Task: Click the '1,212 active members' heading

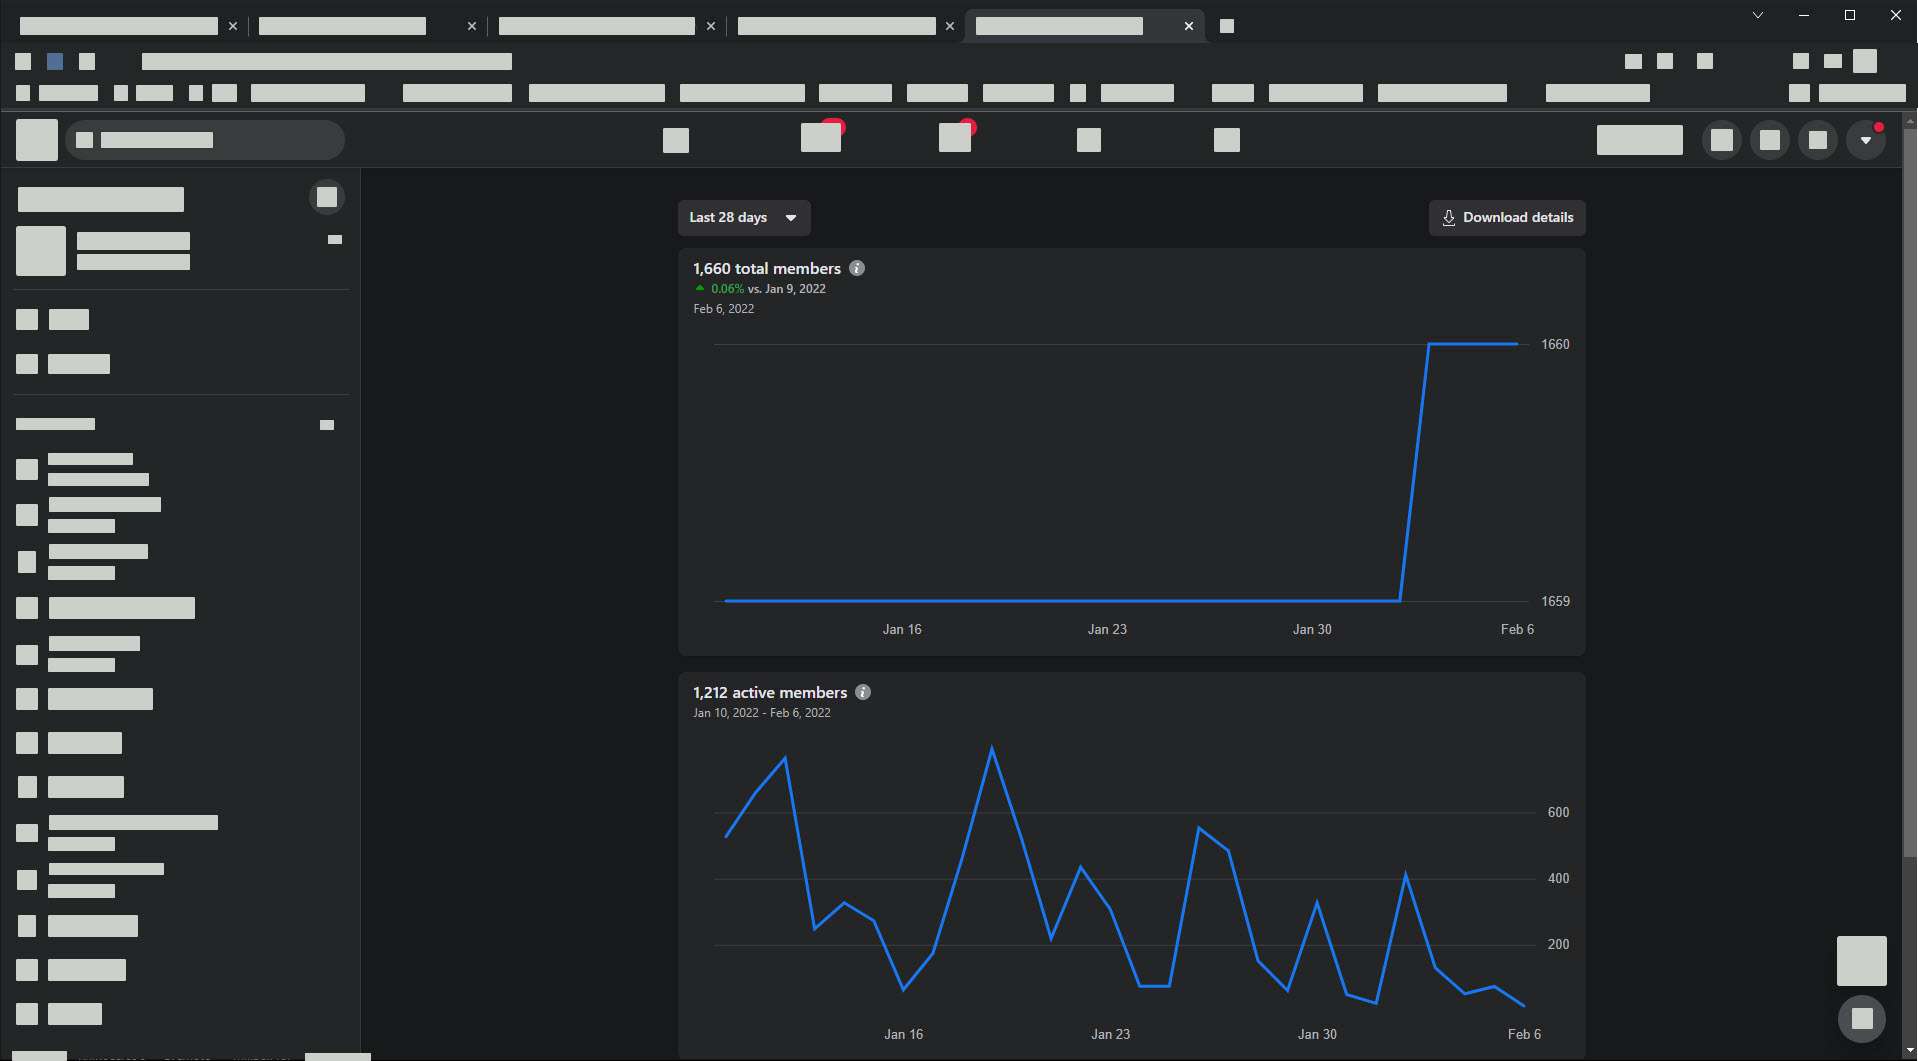Action: pos(770,692)
